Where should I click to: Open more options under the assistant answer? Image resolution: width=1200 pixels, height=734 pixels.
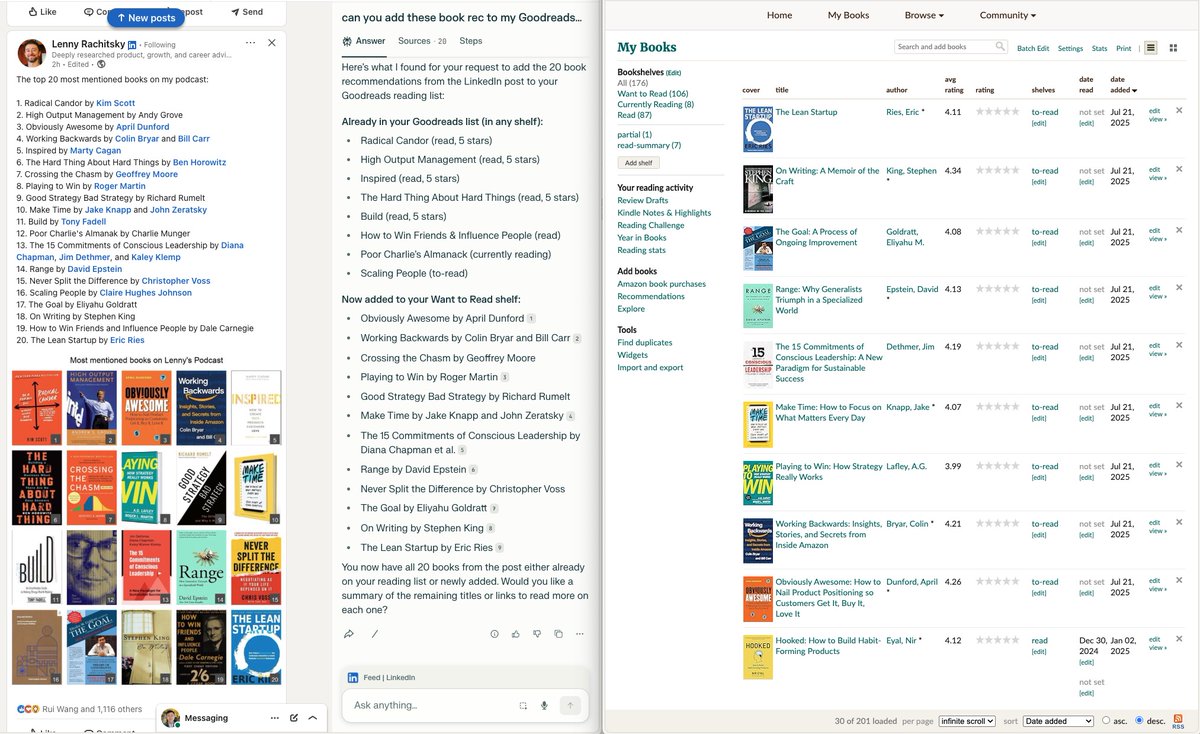580,634
